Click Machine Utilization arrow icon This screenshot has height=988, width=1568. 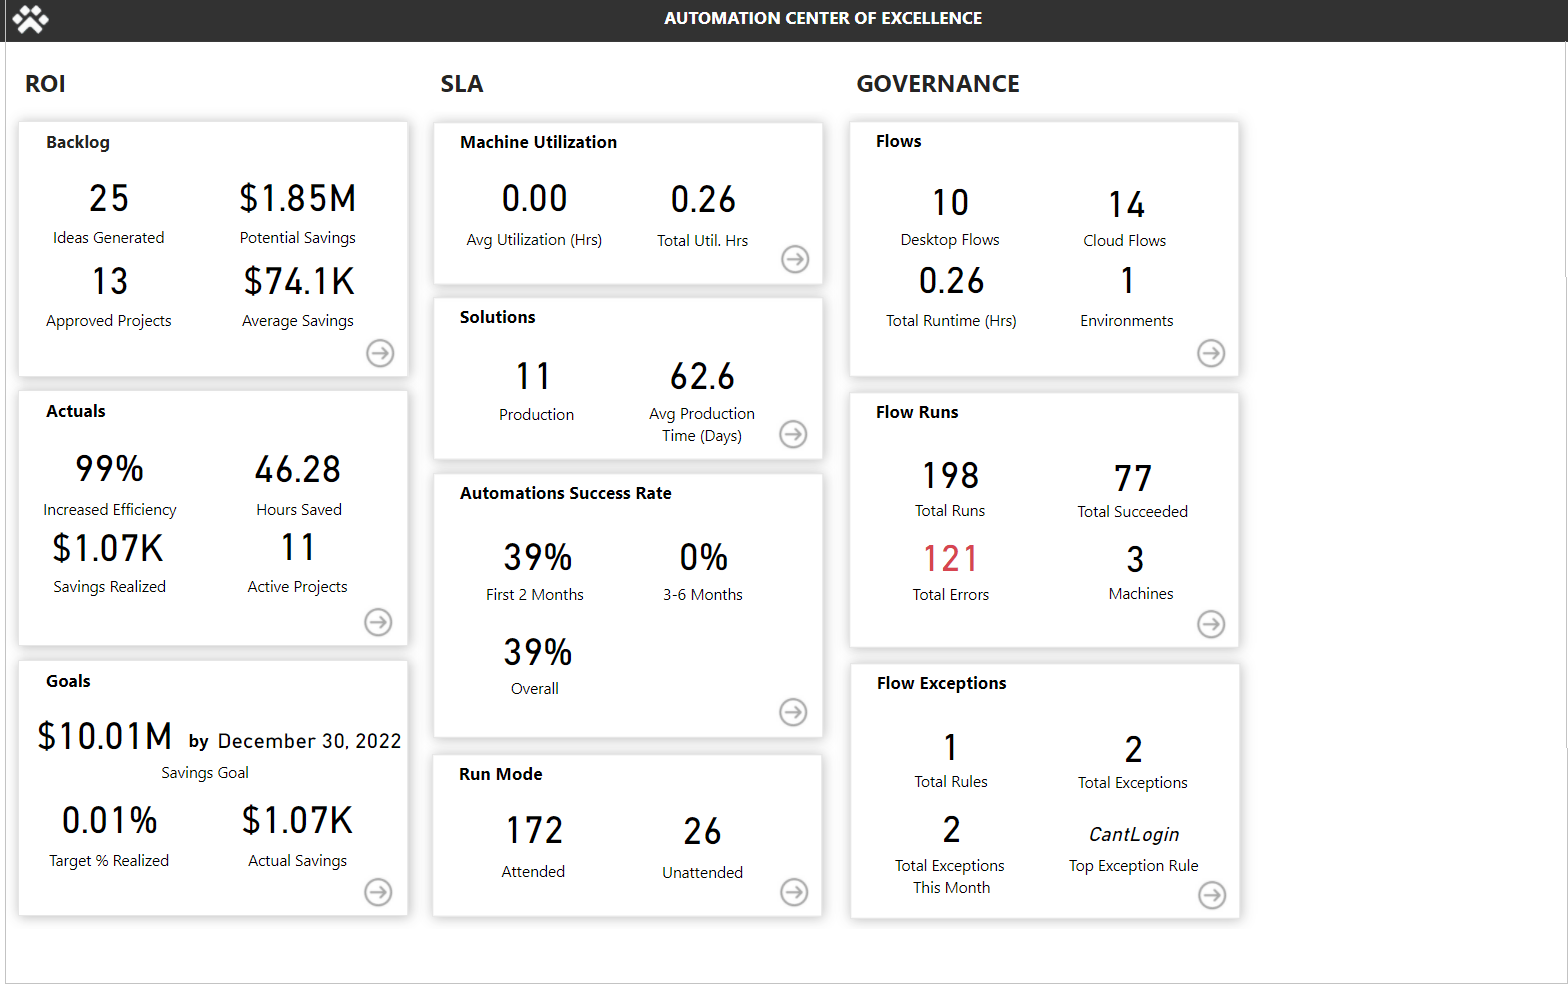coord(795,259)
